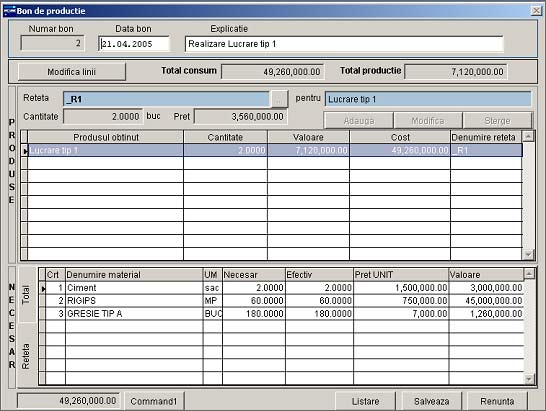Screen dimensions: 546x411
Task: Click the window title bar app icon
Action: pos(9,11)
